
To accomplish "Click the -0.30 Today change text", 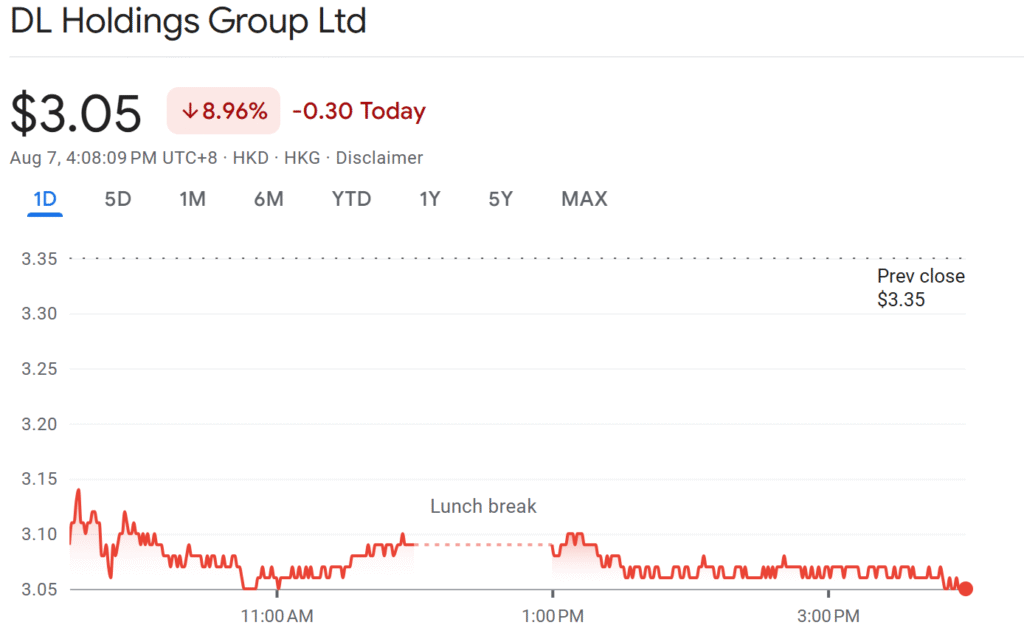I will (x=359, y=112).
